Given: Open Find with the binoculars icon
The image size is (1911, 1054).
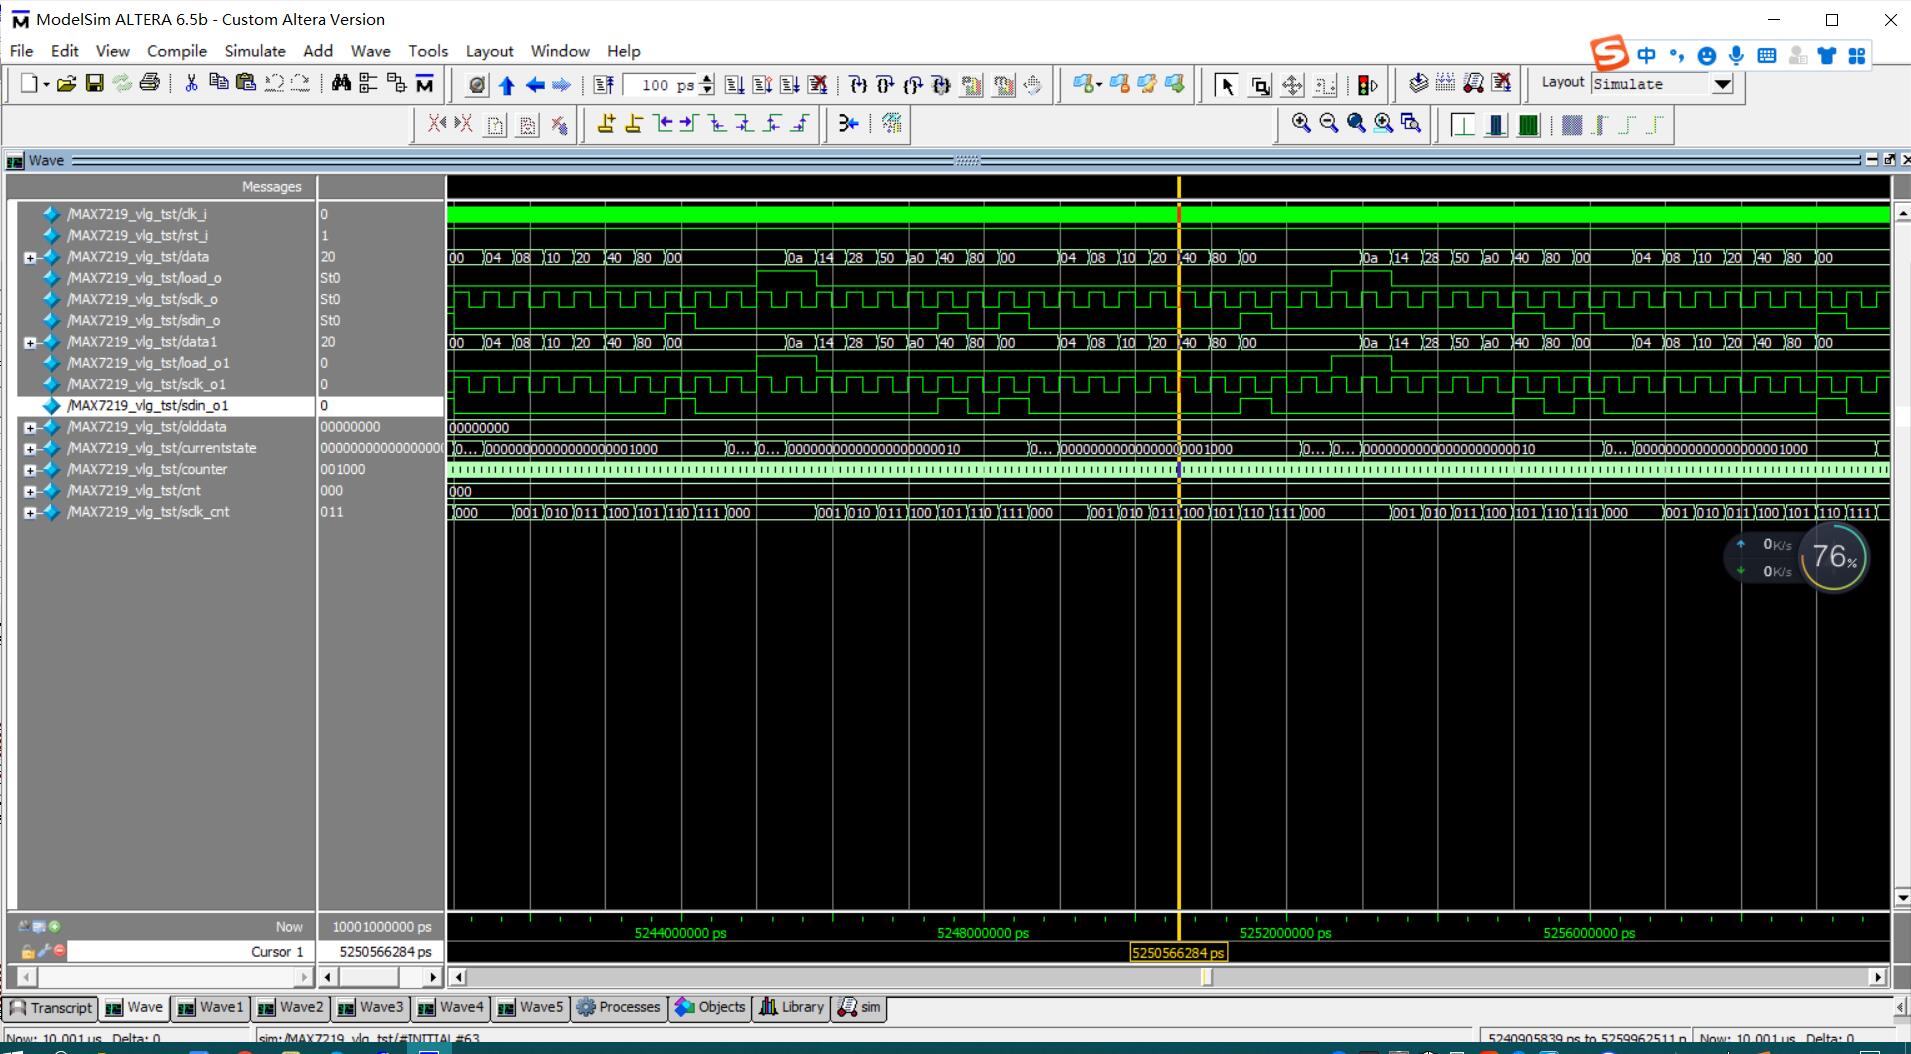Looking at the screenshot, I should click(x=341, y=84).
